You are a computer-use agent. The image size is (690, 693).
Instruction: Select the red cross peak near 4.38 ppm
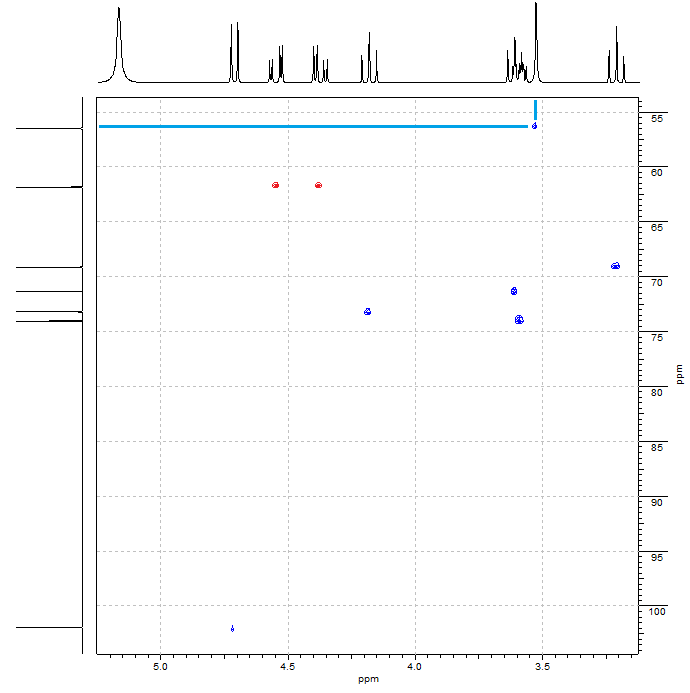[318, 185]
